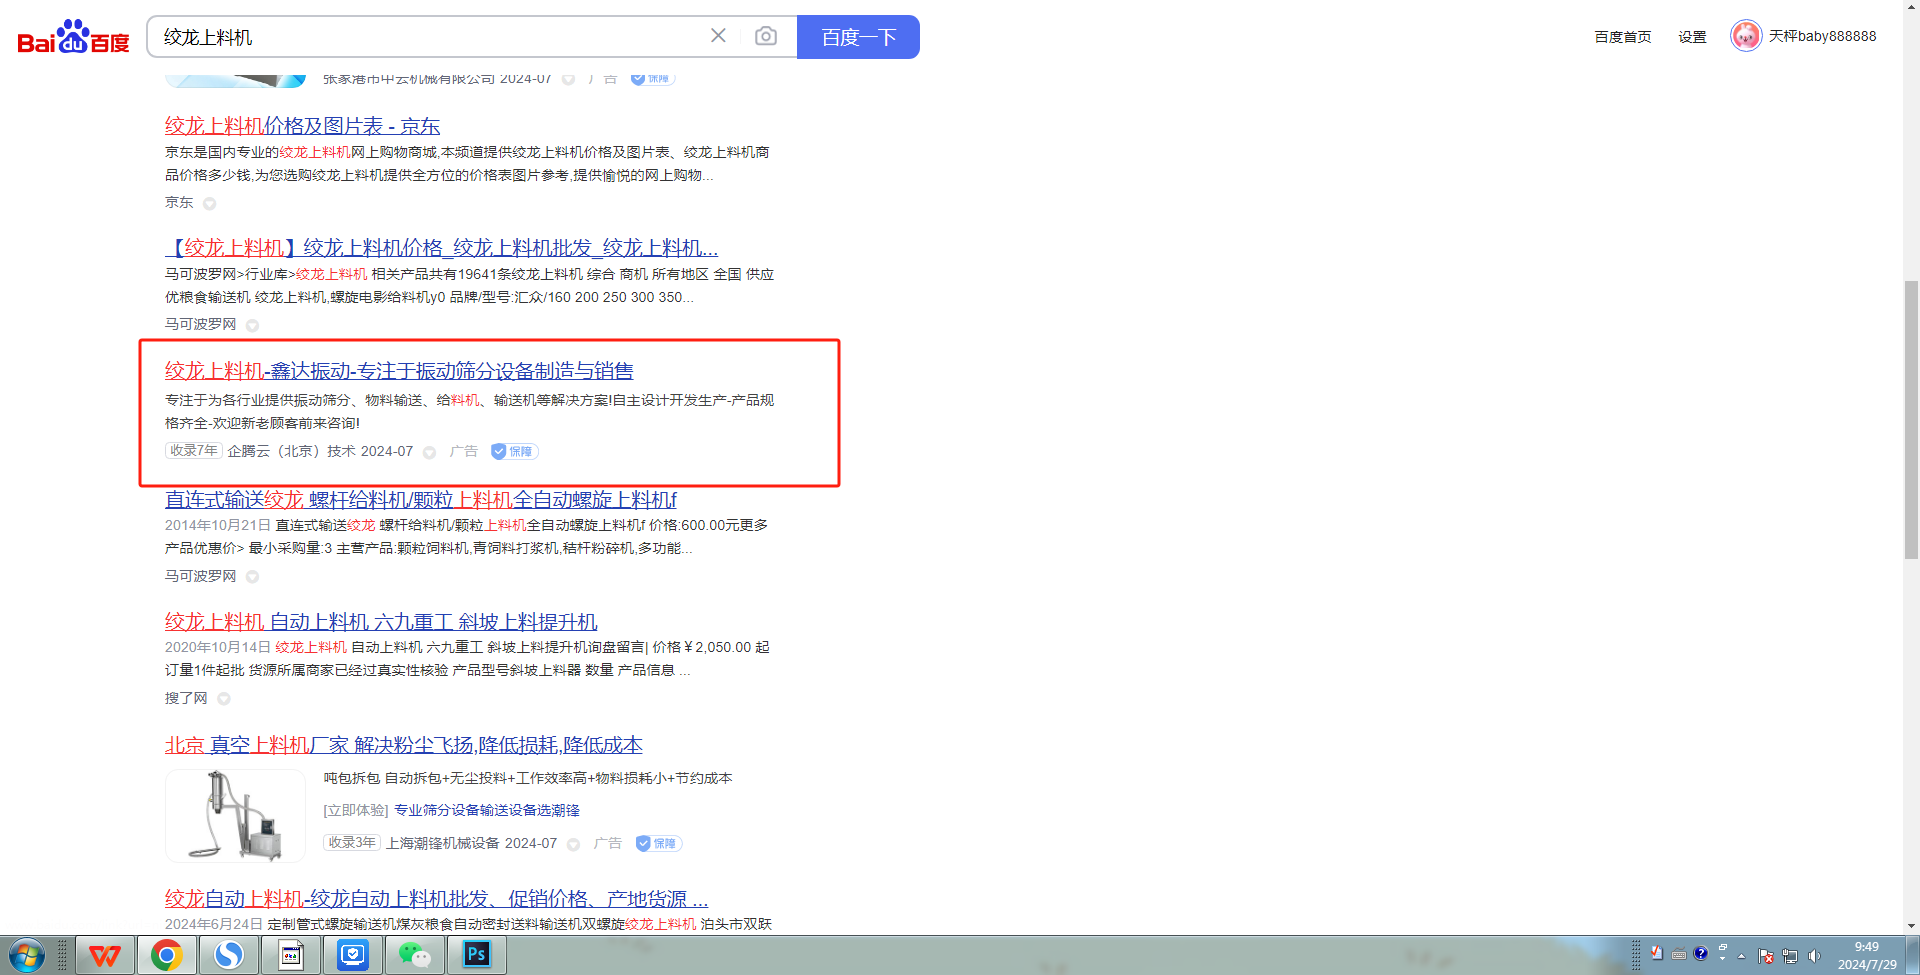Screen dimensions: 1920x975
Task: Click the 上海潮锋机械设备 source text
Action: 443,843
